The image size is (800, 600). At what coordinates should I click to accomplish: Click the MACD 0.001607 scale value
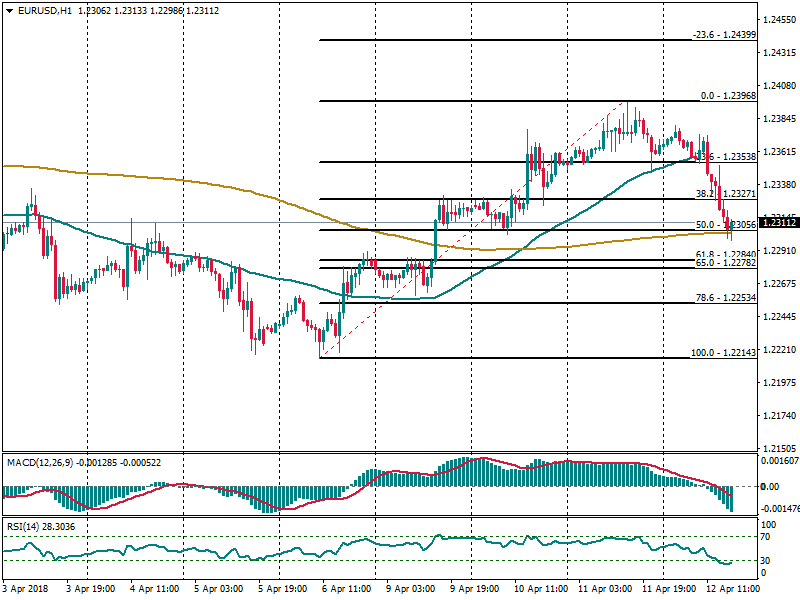[779, 461]
